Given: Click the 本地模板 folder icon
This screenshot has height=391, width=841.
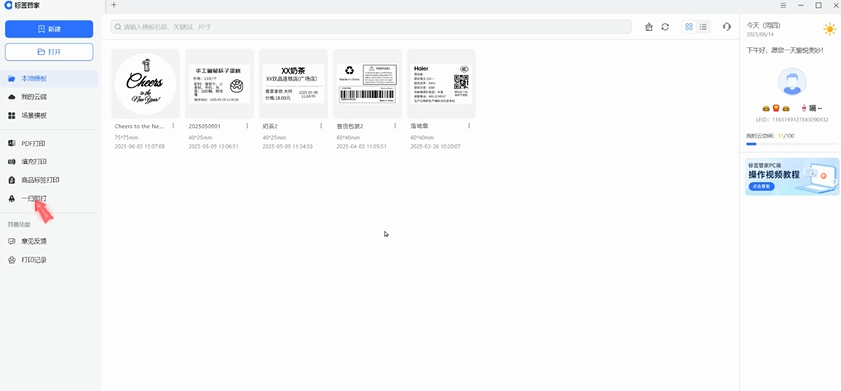Looking at the screenshot, I should point(12,79).
